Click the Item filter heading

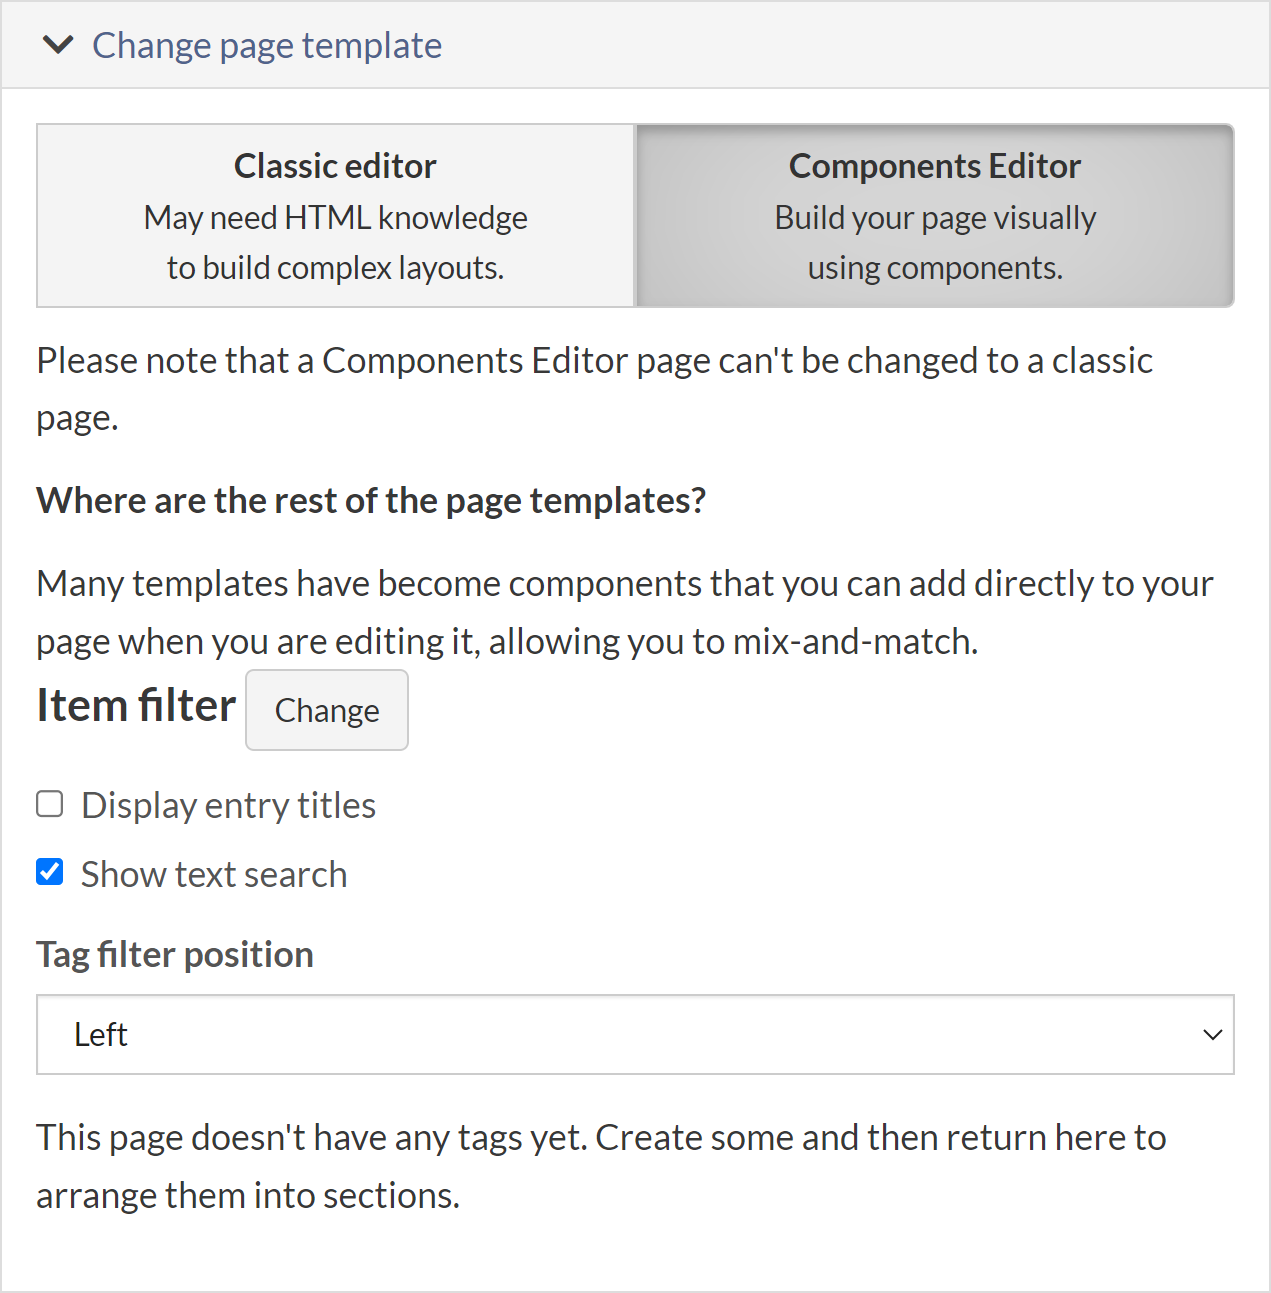[135, 705]
